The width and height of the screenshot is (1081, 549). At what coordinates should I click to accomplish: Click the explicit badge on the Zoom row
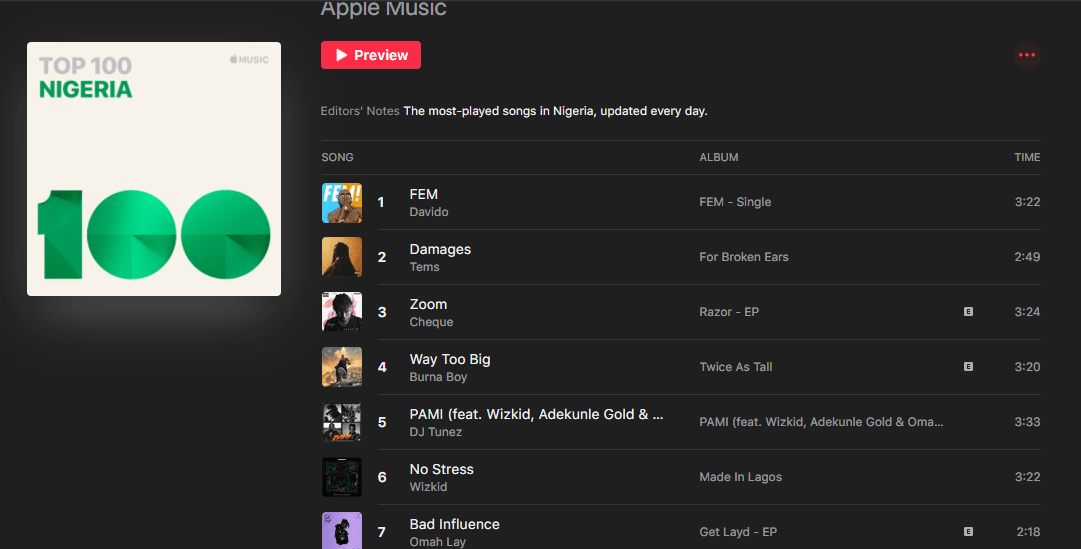[x=968, y=312]
